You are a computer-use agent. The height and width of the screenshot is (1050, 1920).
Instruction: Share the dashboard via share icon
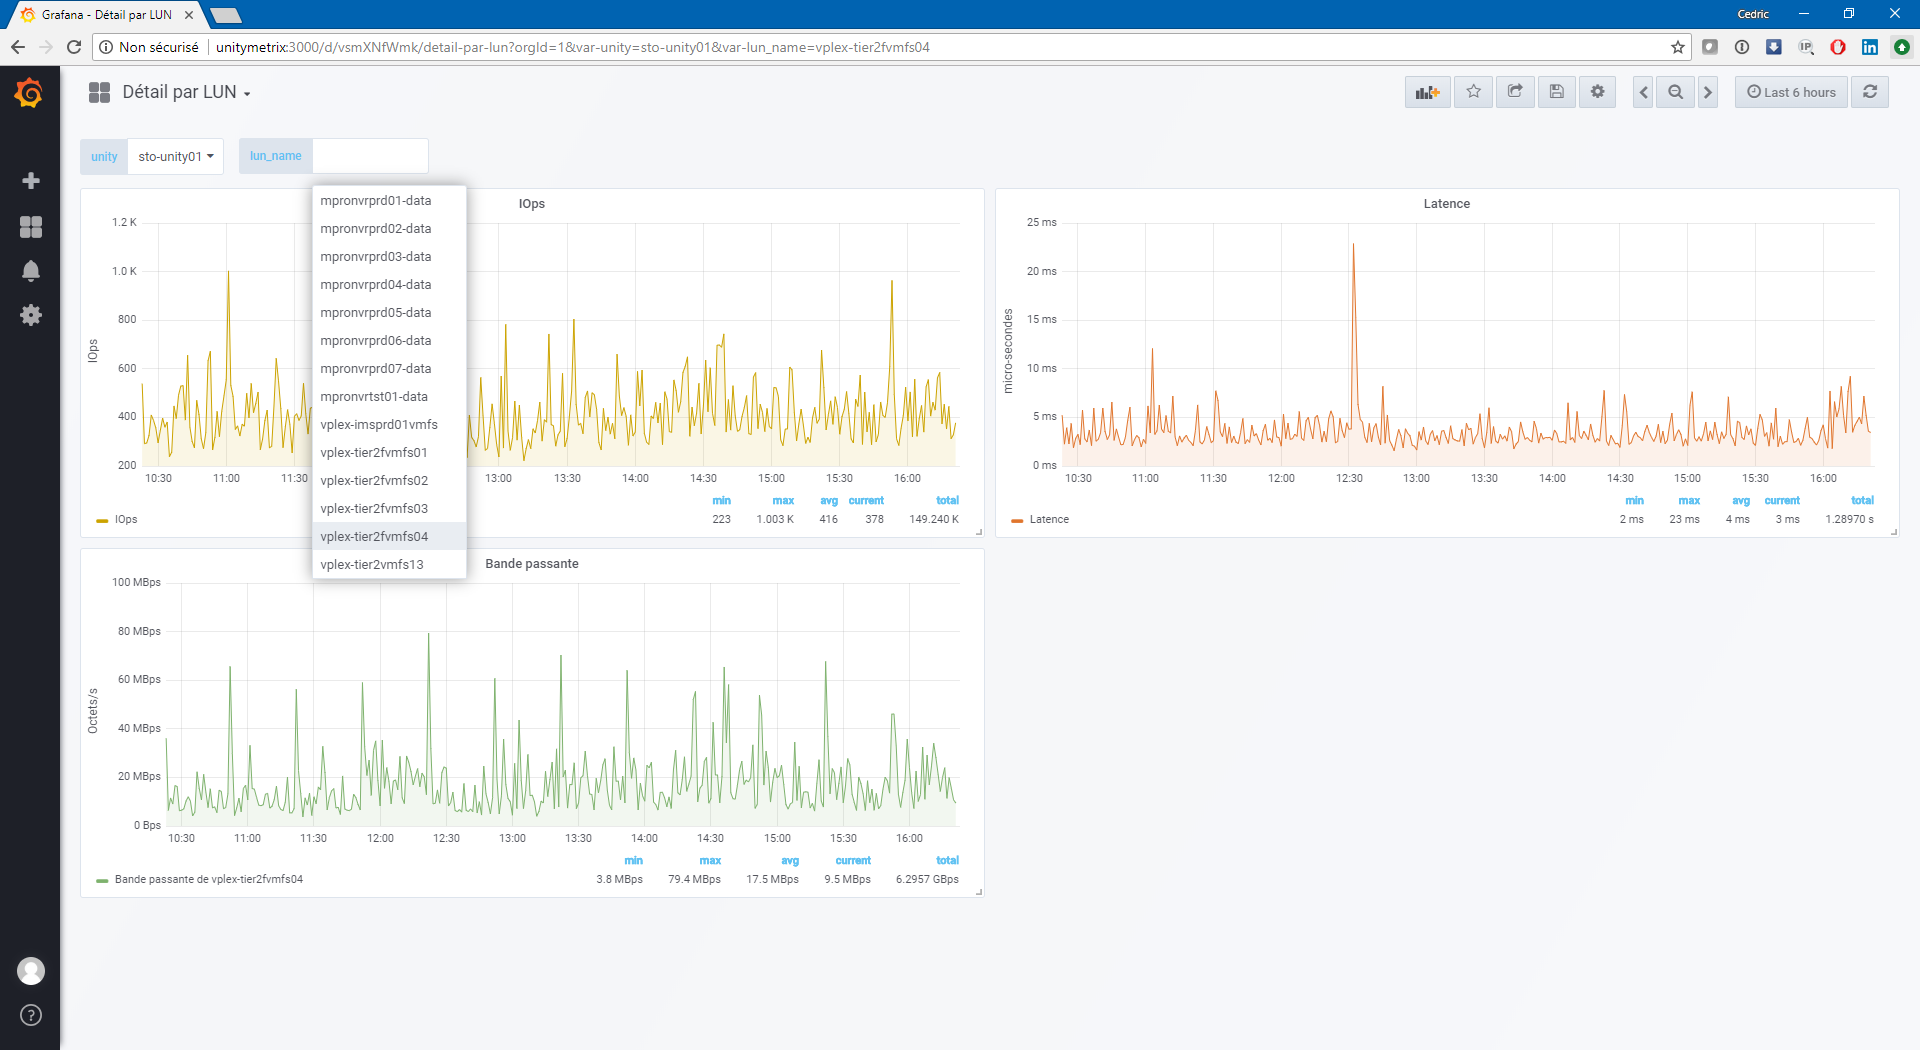click(1515, 92)
